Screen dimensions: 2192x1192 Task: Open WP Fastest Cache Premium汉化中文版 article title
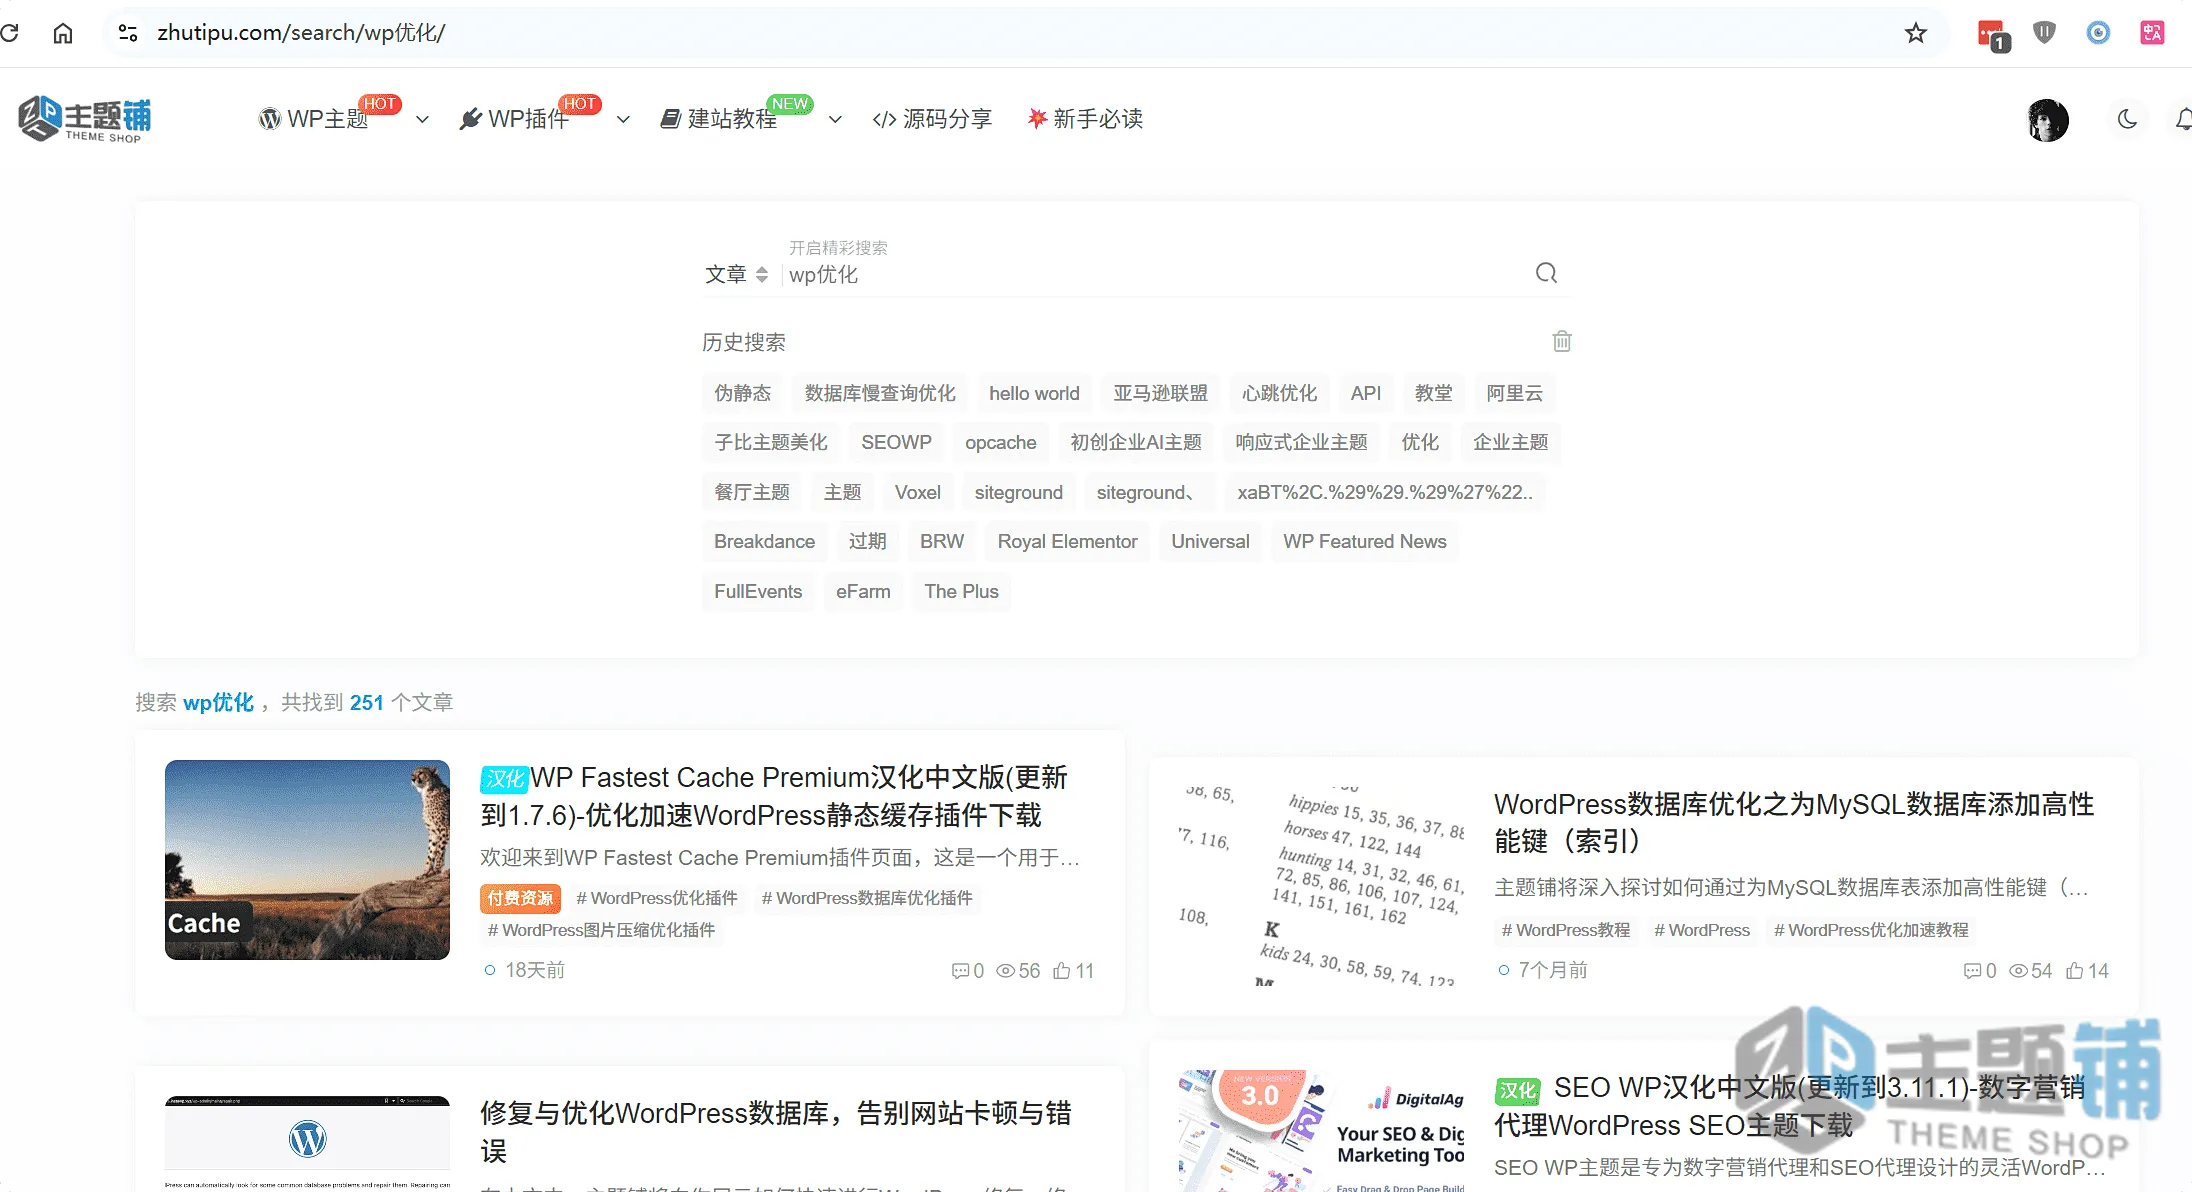(774, 796)
